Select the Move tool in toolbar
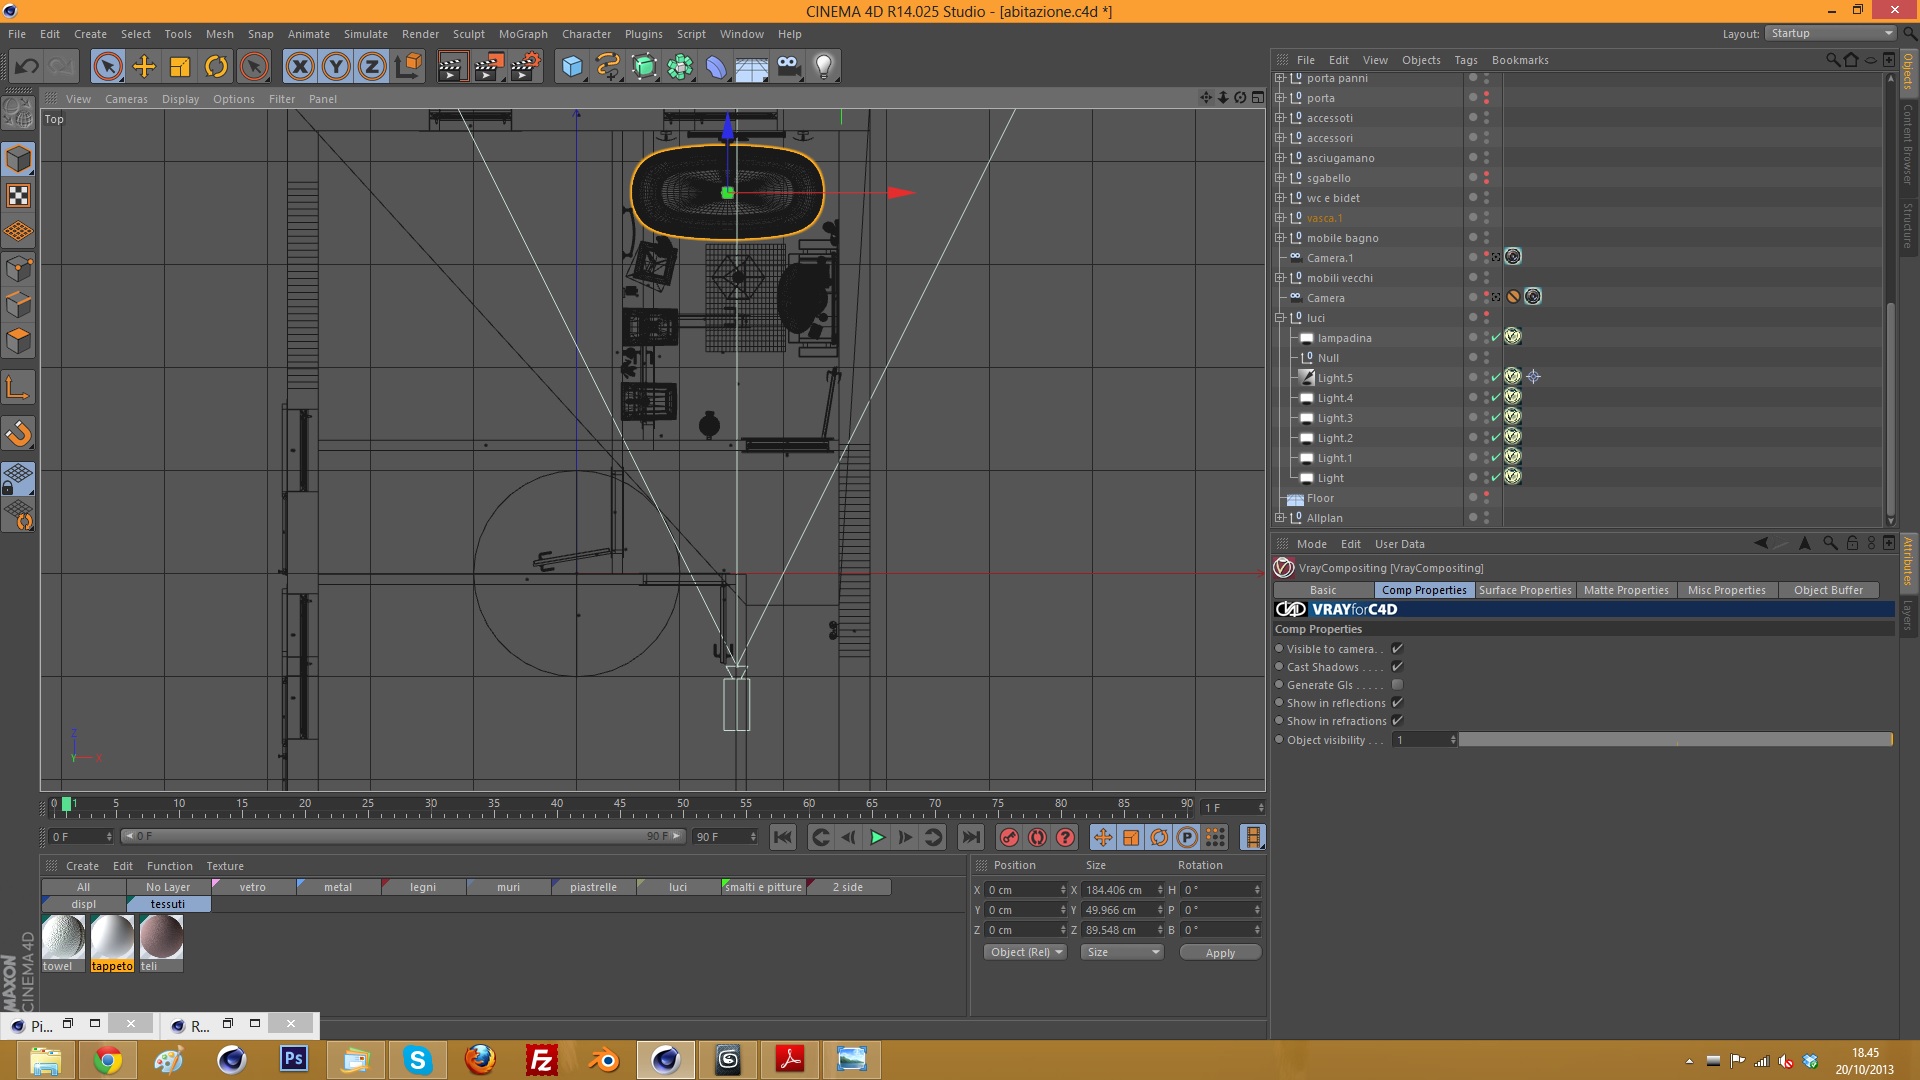The image size is (1920, 1080). click(144, 67)
